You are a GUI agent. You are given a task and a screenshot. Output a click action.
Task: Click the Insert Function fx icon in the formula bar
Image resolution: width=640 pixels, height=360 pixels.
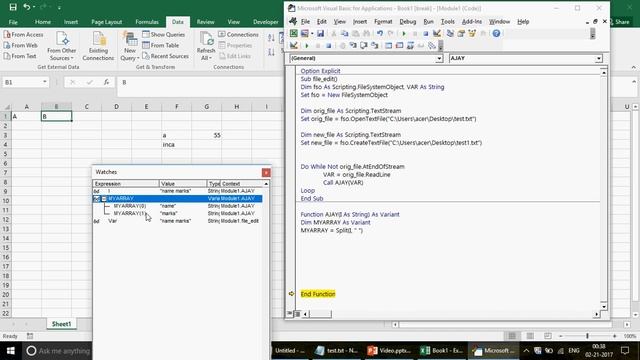pos(106,82)
